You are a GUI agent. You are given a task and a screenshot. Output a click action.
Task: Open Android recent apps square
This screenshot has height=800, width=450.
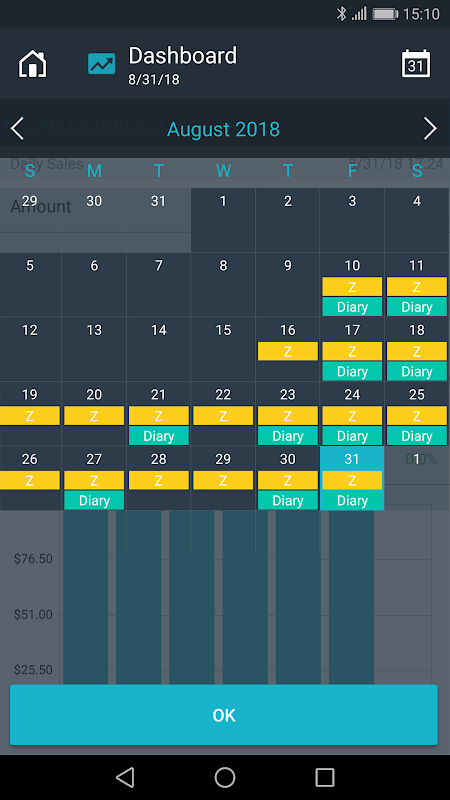pos(325,778)
